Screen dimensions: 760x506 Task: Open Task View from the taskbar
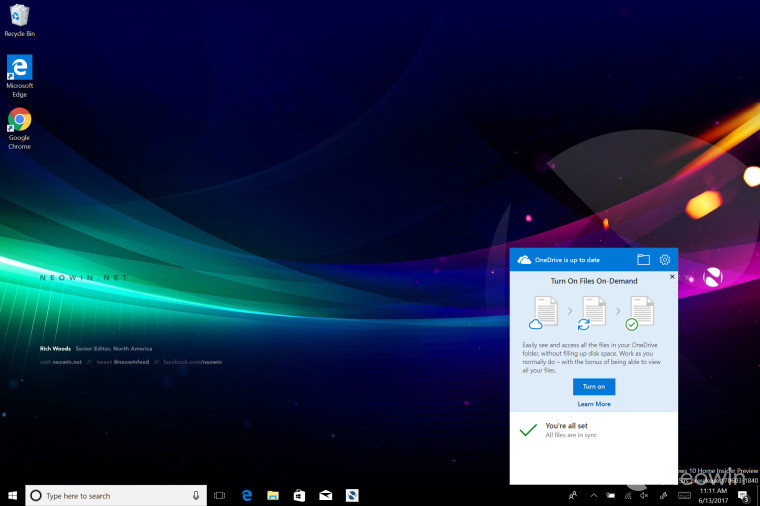pos(220,495)
